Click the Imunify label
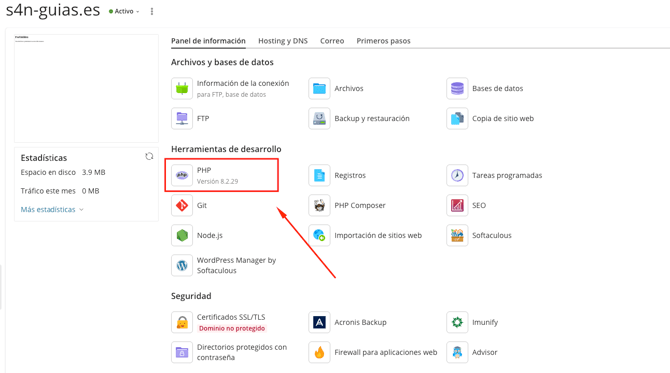 click(485, 322)
